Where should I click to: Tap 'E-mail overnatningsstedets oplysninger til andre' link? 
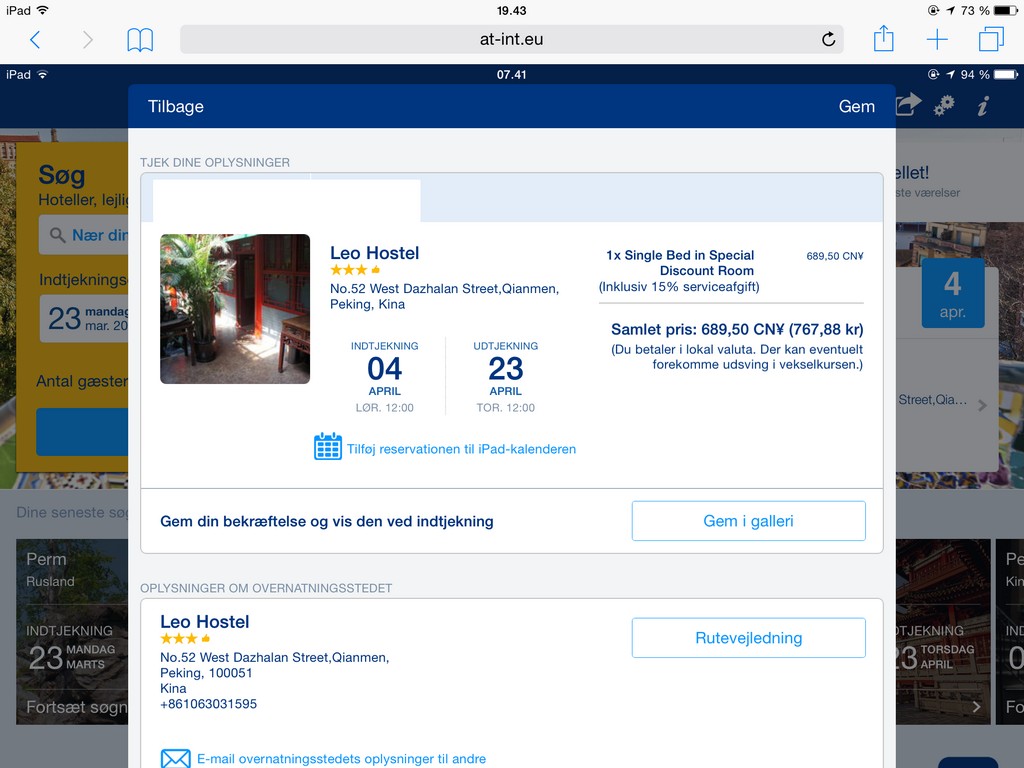[342, 759]
